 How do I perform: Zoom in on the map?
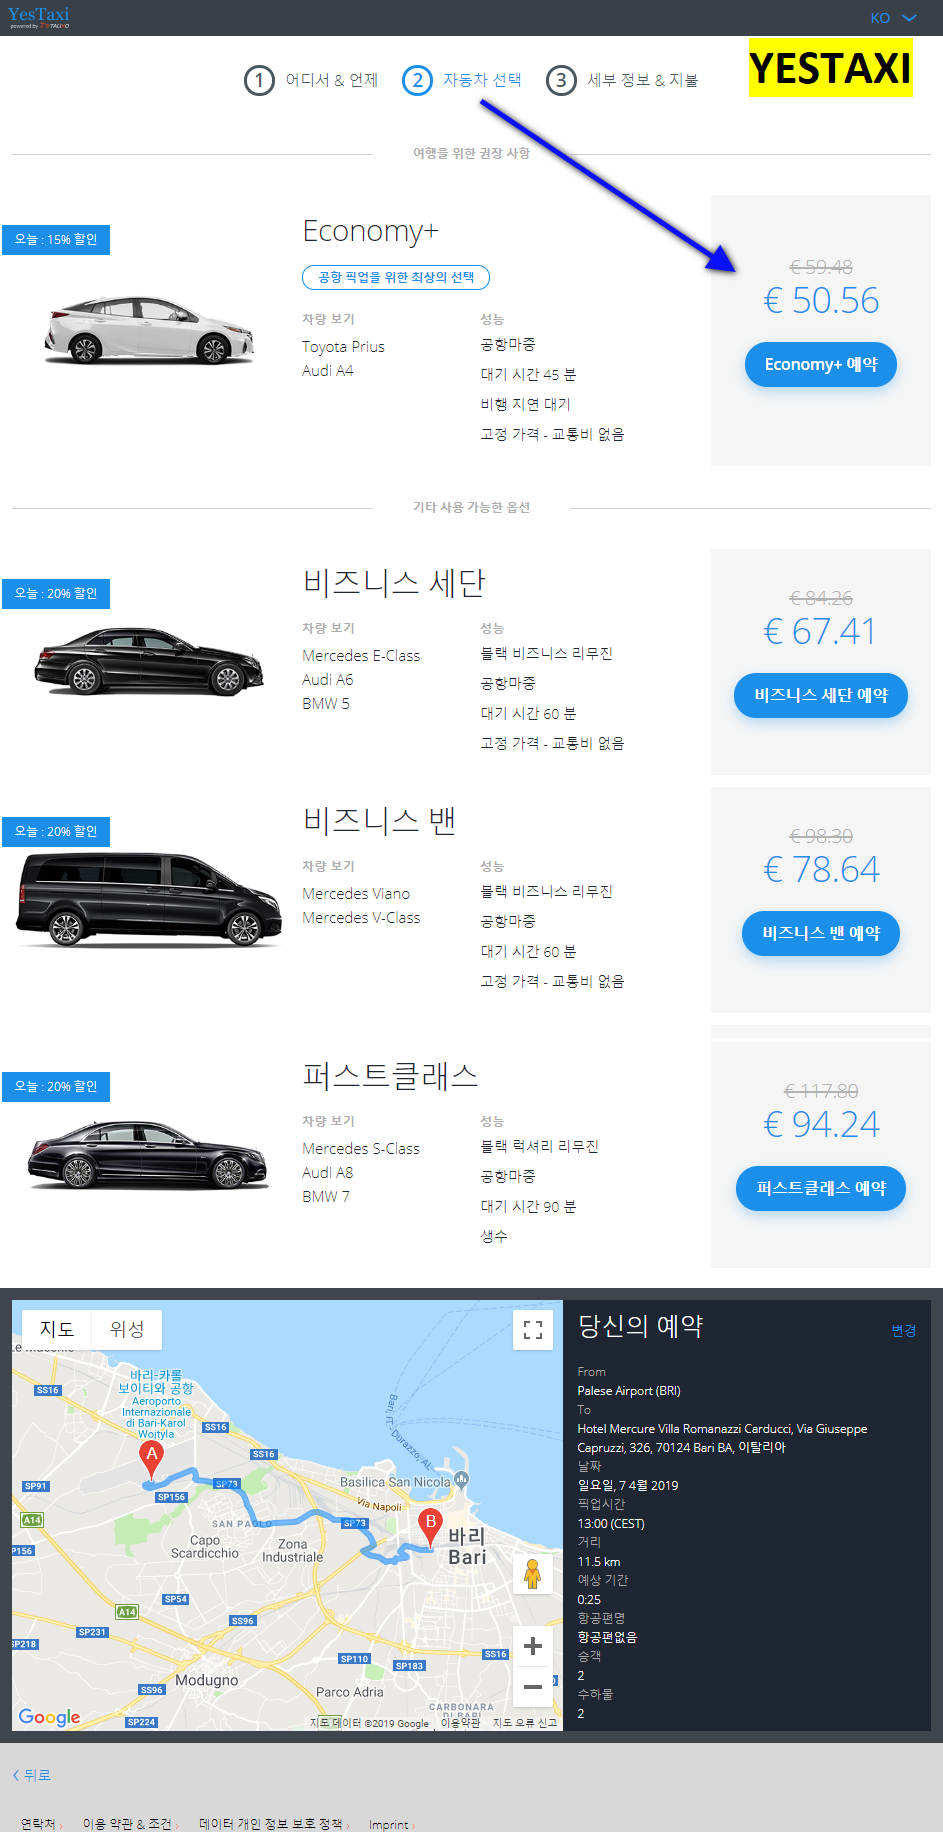[x=533, y=1646]
